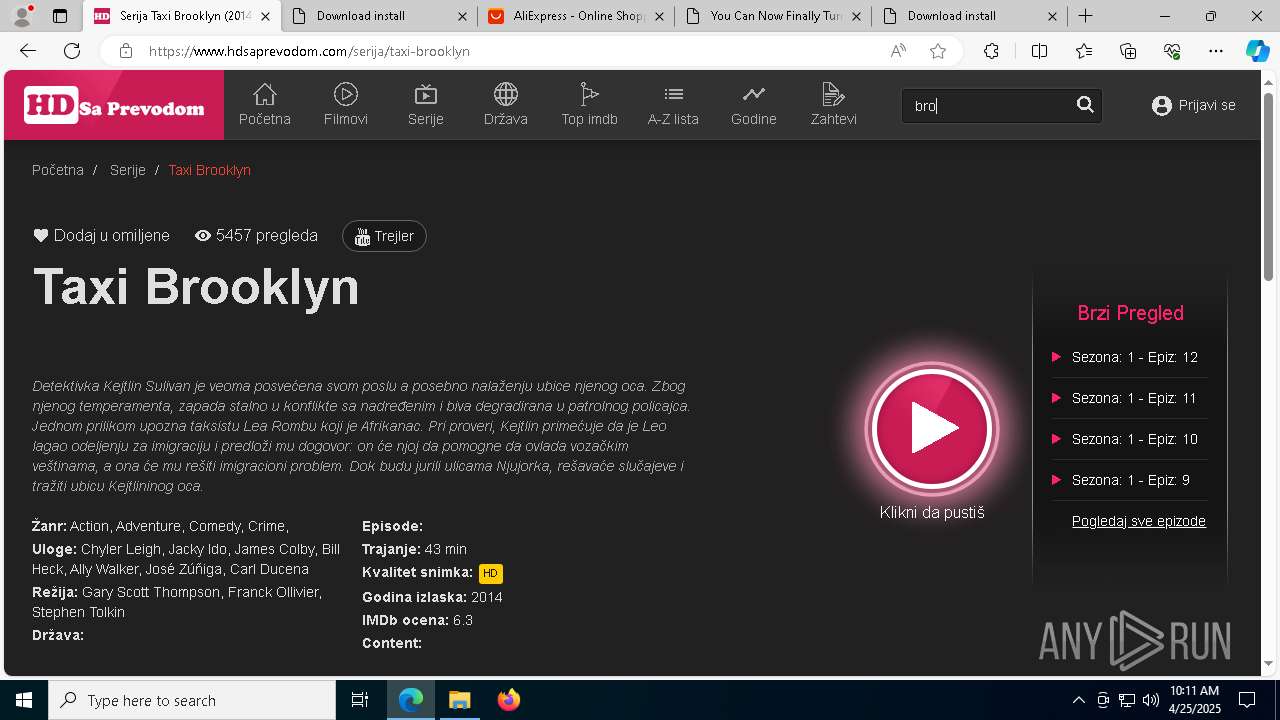
Task: Open the Zahtevi requests page
Action: pyautogui.click(x=833, y=105)
